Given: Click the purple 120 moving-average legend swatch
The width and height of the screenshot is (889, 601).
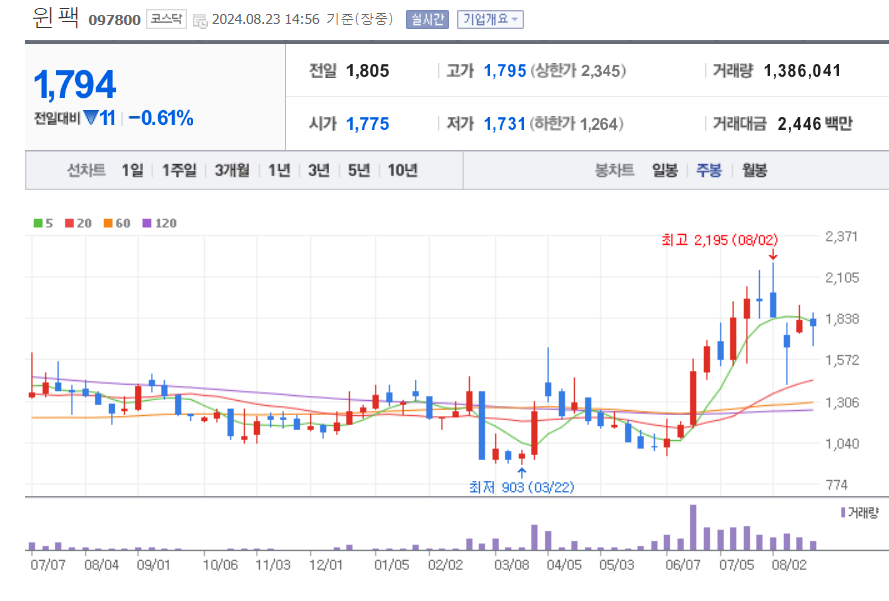Looking at the screenshot, I should [147, 223].
